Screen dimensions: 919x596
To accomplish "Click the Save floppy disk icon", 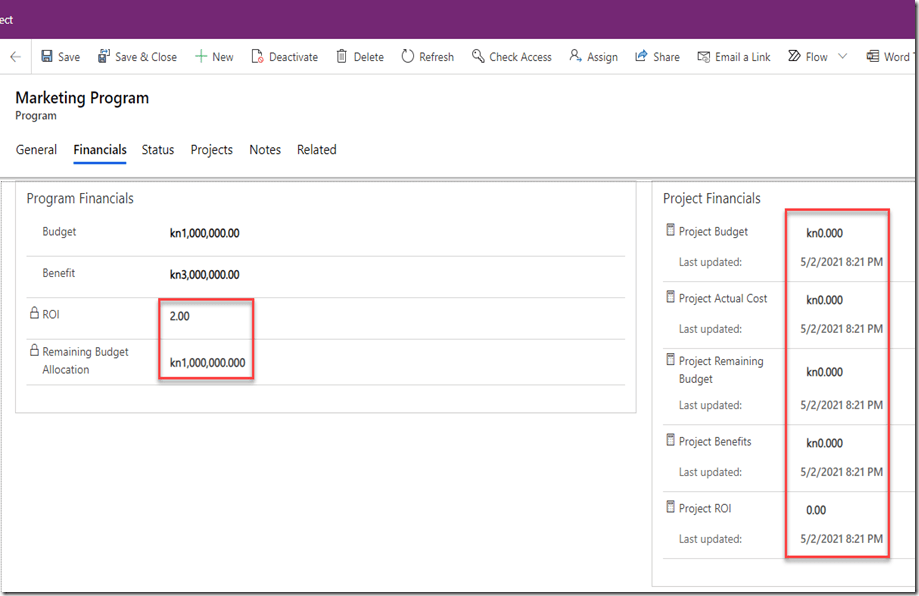I will 47,57.
